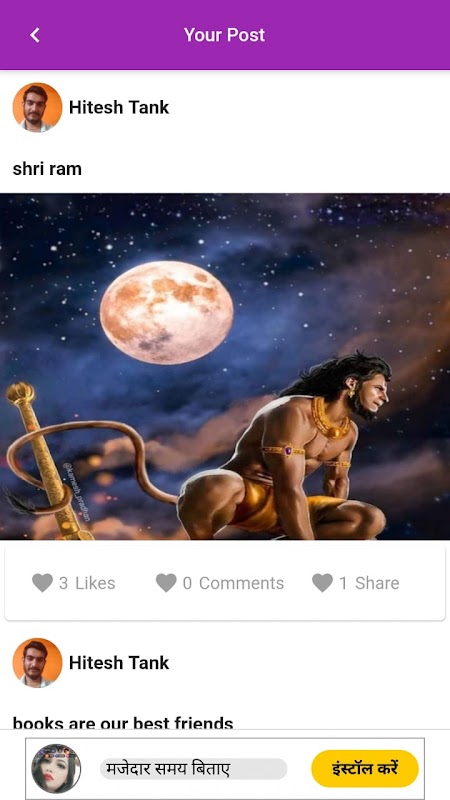Viewport: 450px width, 800px height.
Task: Click the '3 Likes' label
Action: pyautogui.click(x=87, y=583)
